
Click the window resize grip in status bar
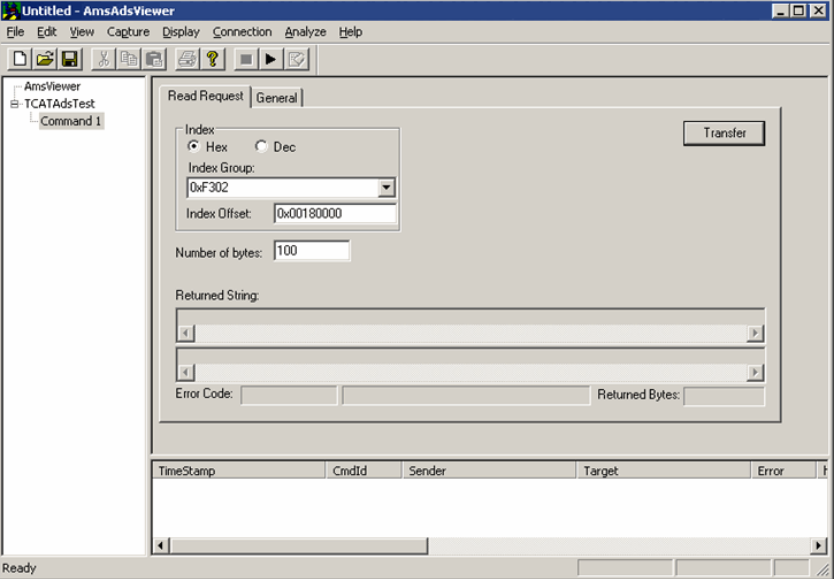[823, 569]
